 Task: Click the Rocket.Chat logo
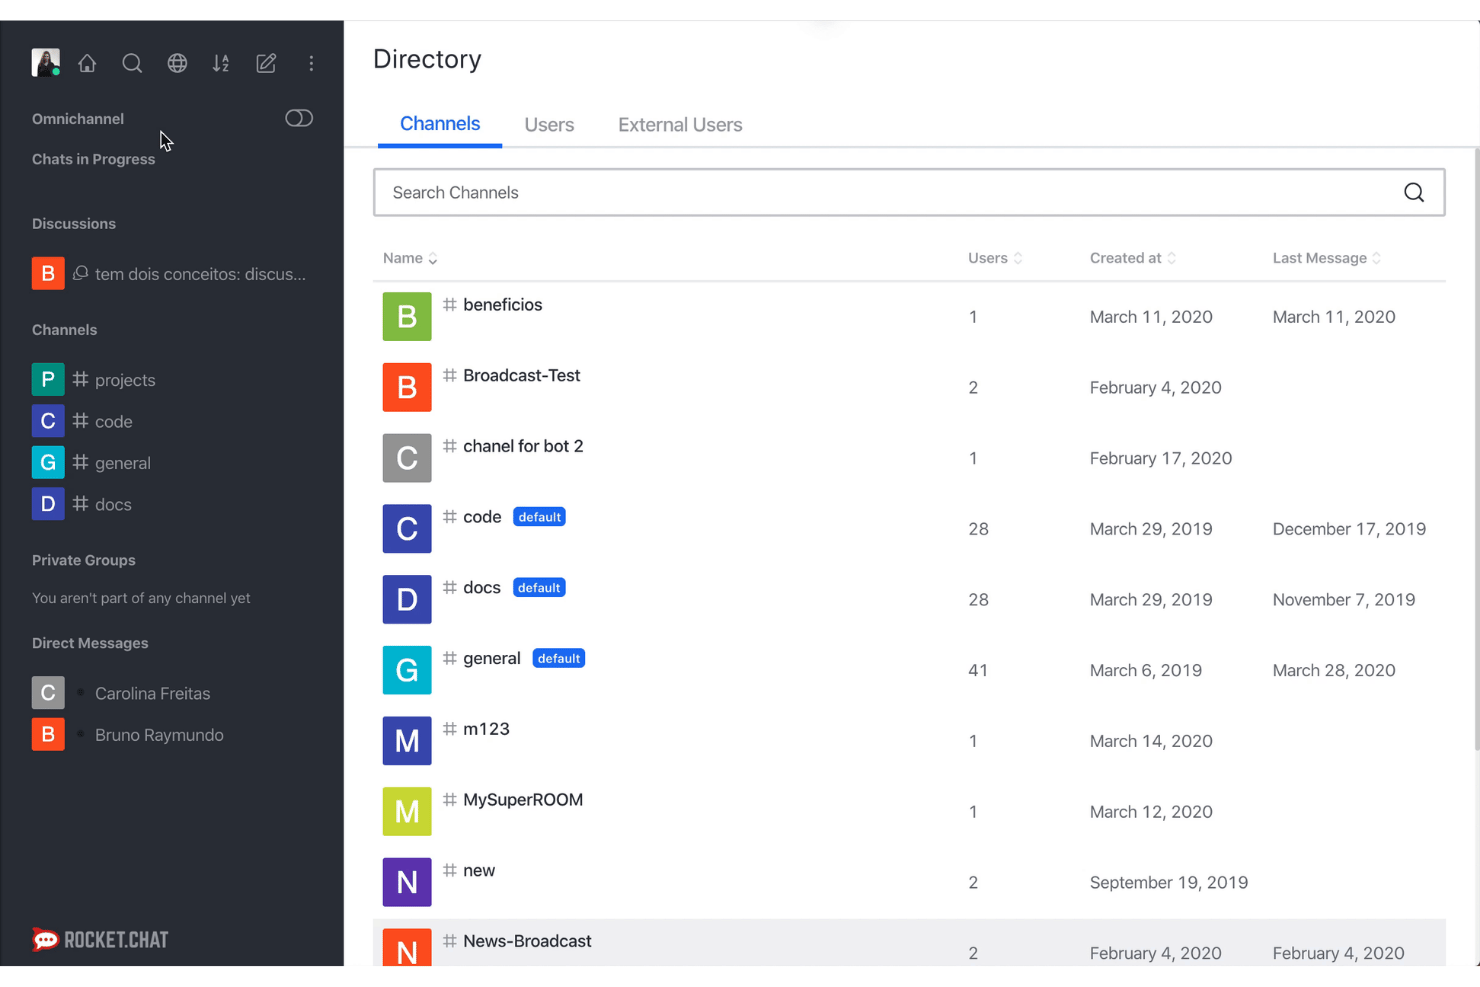coord(100,940)
